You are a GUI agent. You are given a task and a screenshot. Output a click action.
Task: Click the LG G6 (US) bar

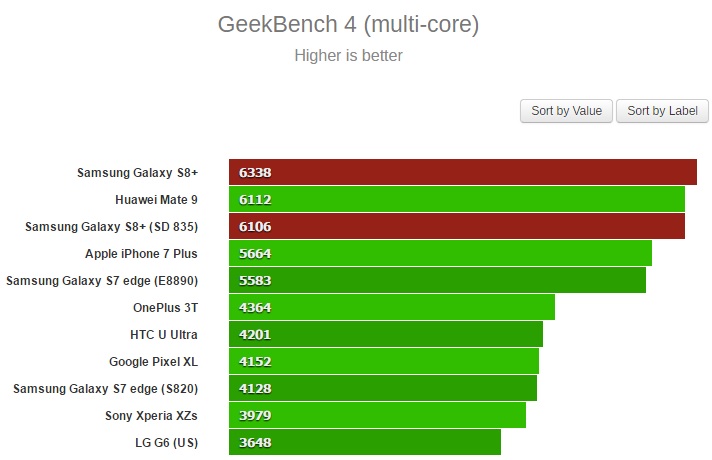(364, 442)
